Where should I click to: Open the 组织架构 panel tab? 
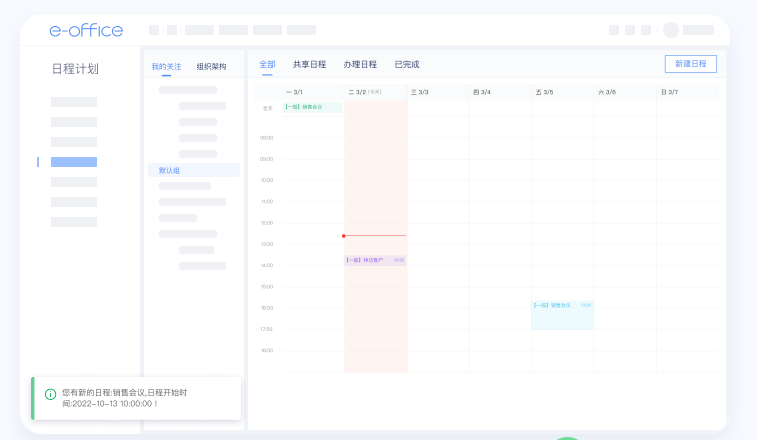(x=211, y=67)
